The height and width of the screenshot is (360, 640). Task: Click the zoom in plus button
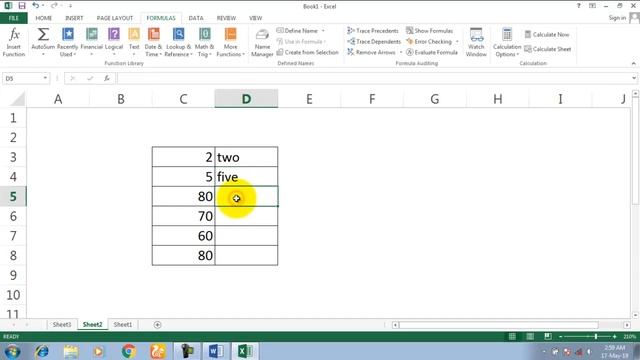[x=614, y=336]
